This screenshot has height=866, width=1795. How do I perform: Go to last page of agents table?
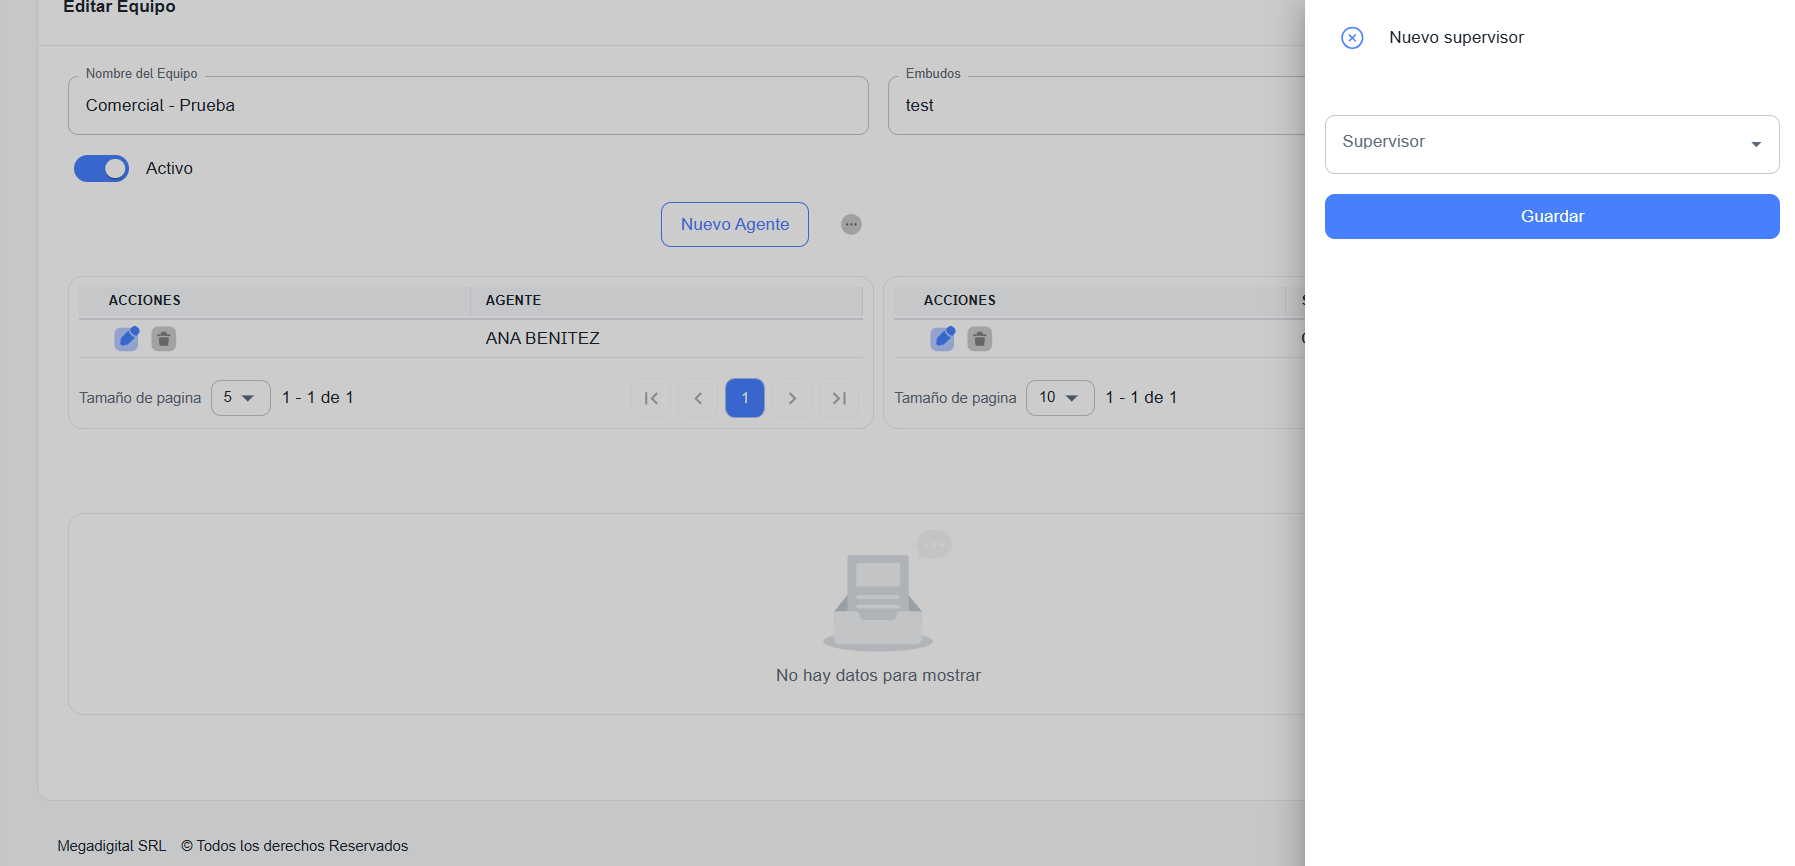(839, 398)
